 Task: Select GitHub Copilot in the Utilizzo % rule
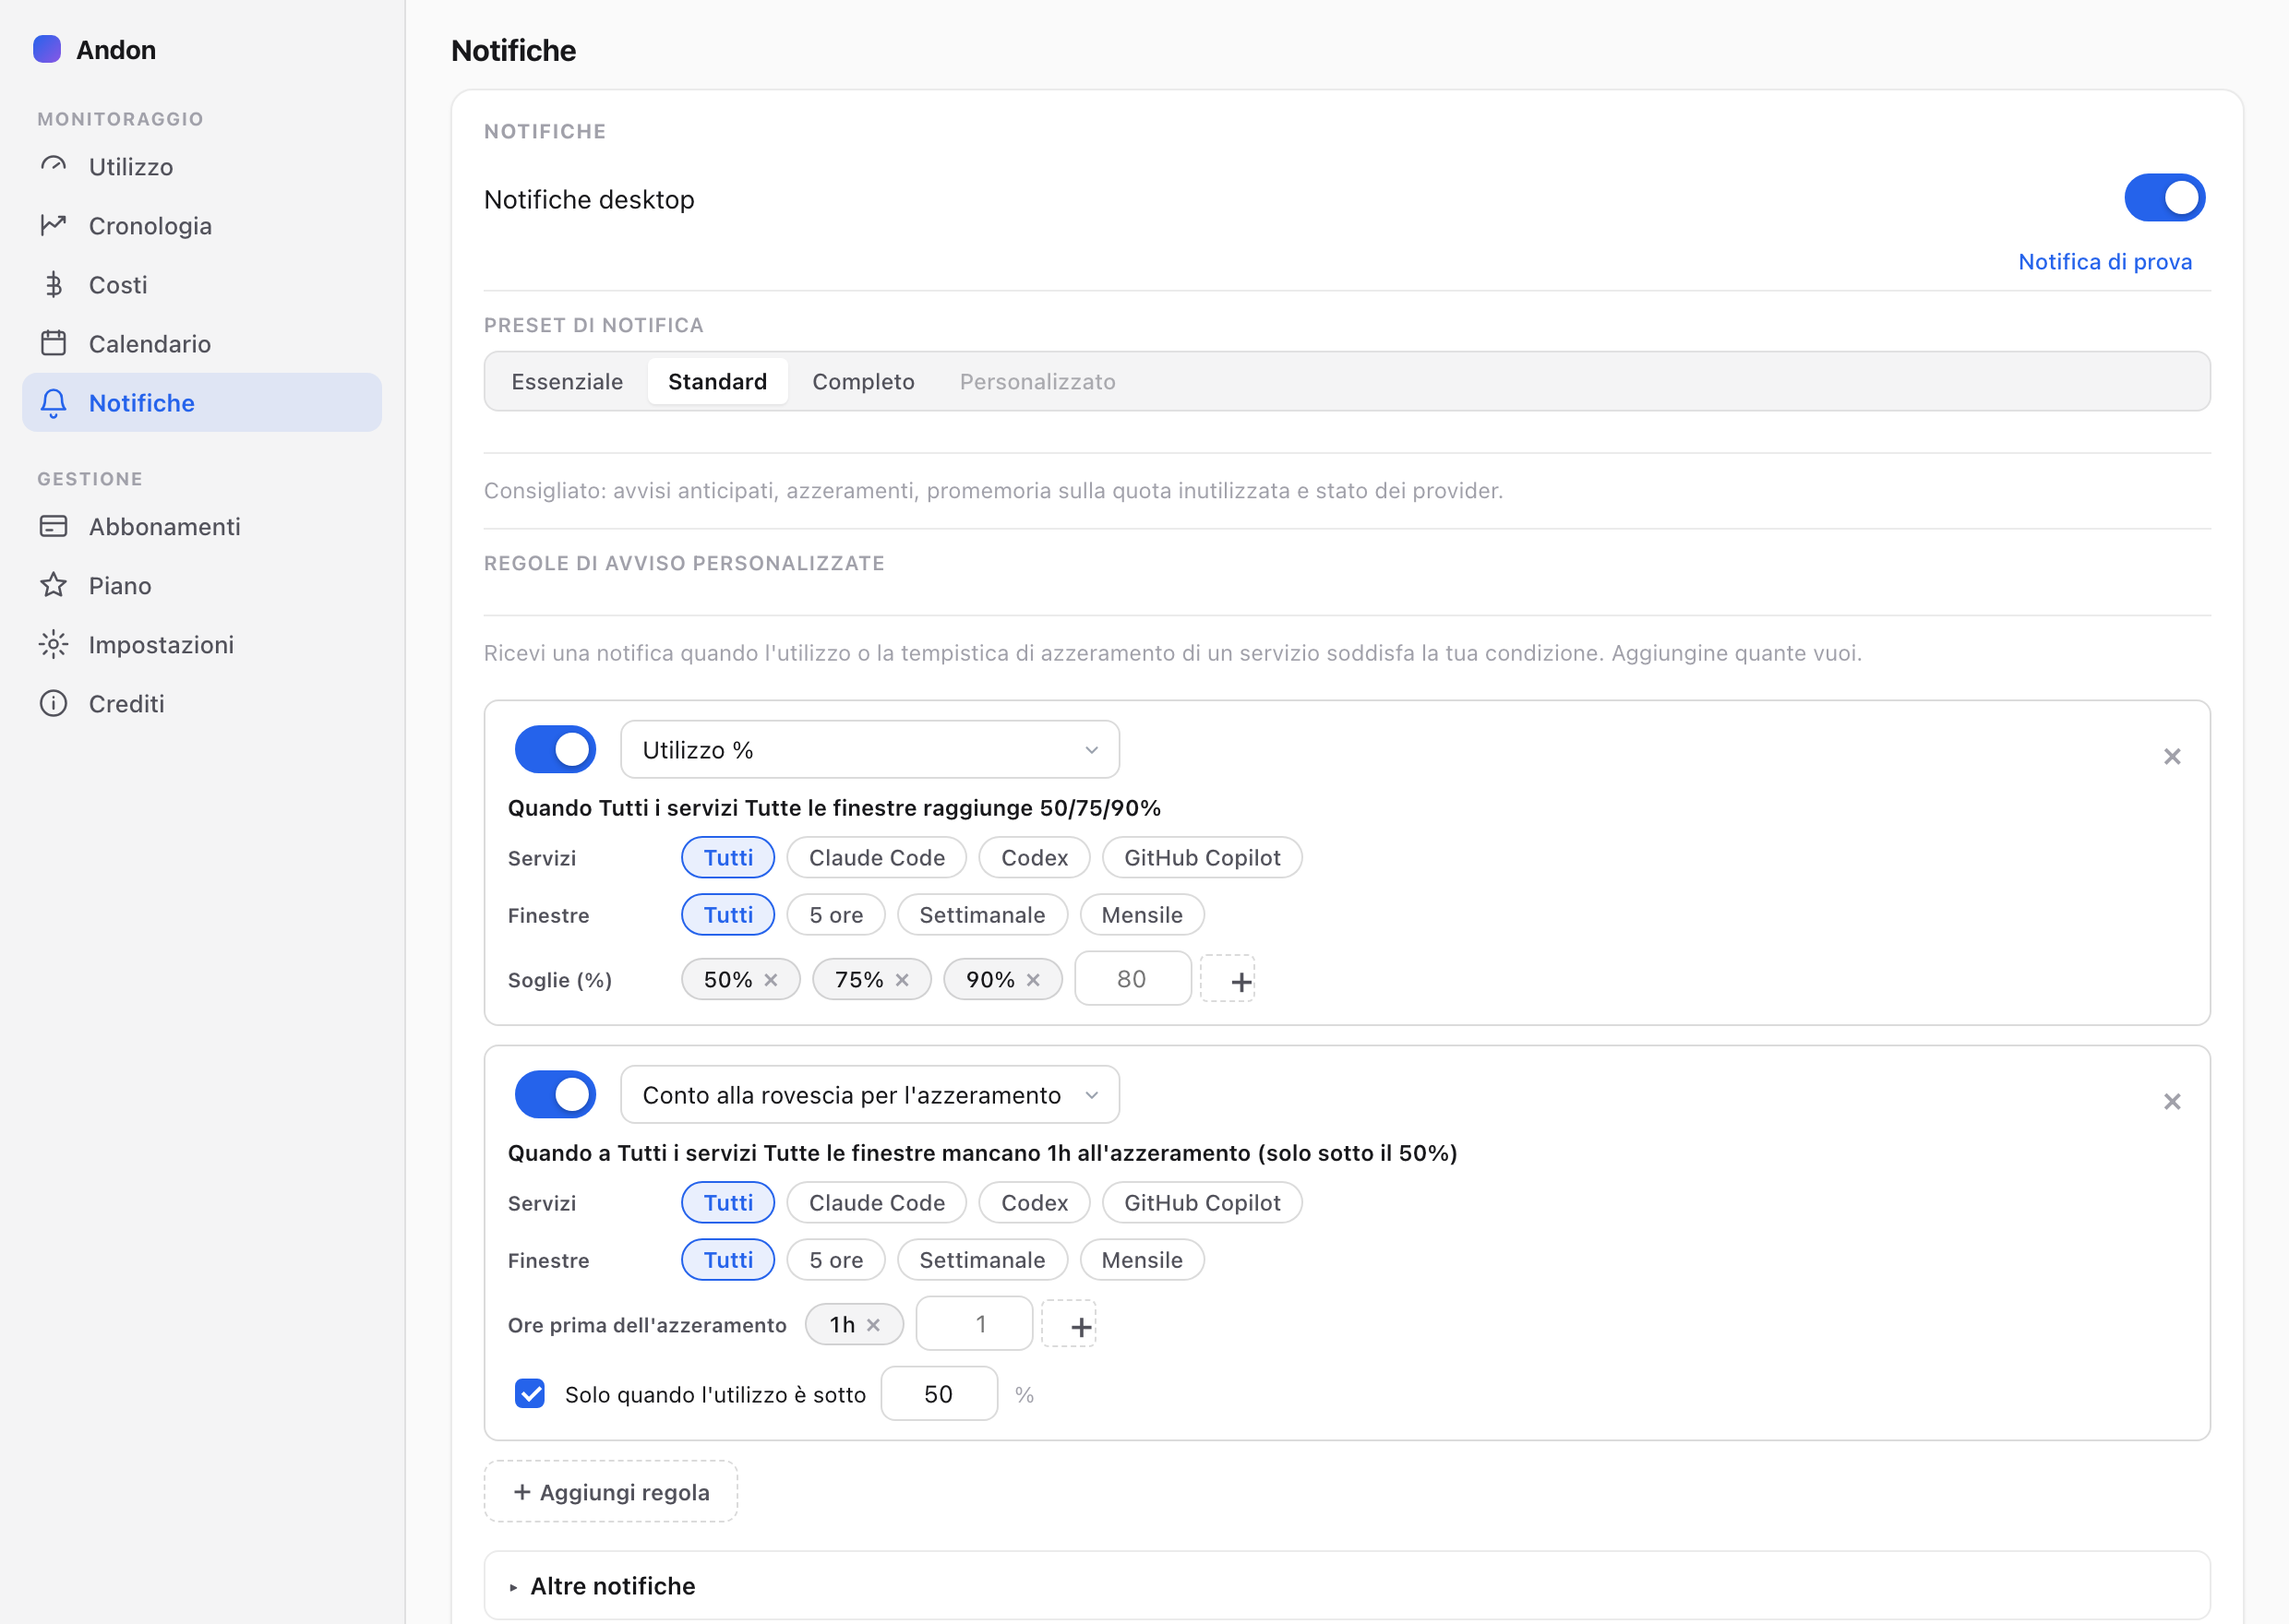1202,857
